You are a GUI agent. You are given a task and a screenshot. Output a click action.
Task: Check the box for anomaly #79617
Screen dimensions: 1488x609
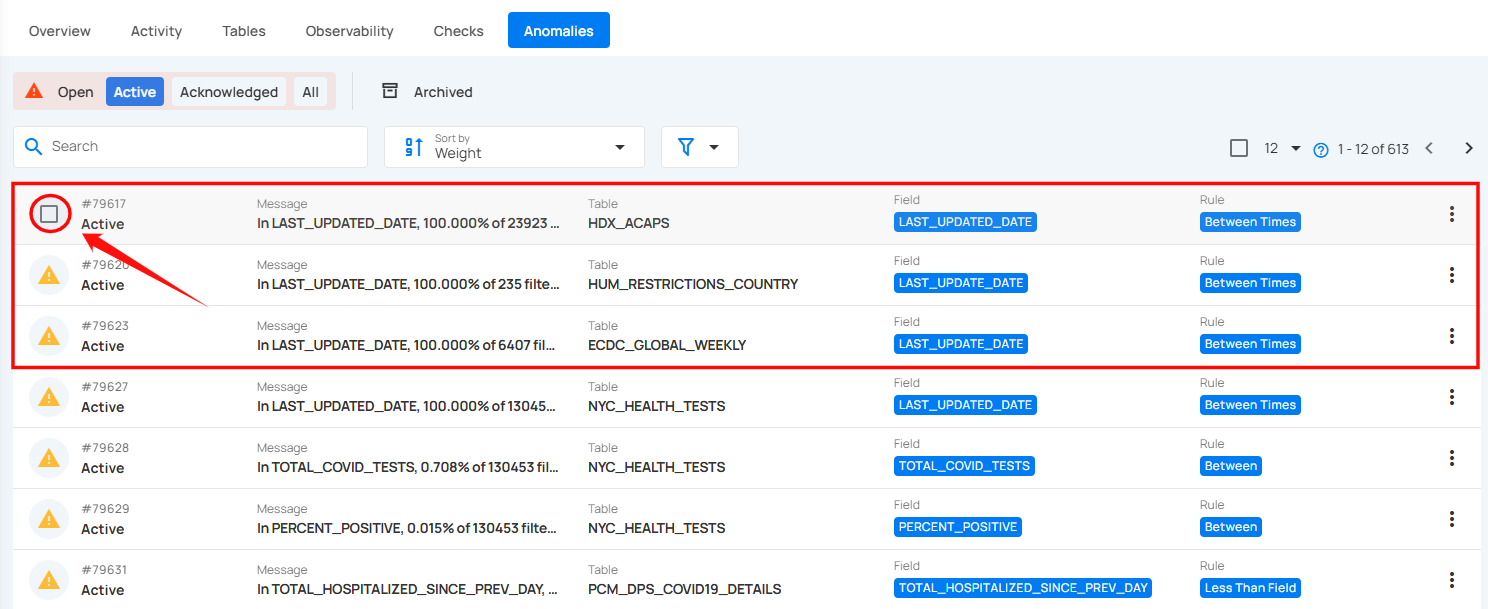click(49, 214)
